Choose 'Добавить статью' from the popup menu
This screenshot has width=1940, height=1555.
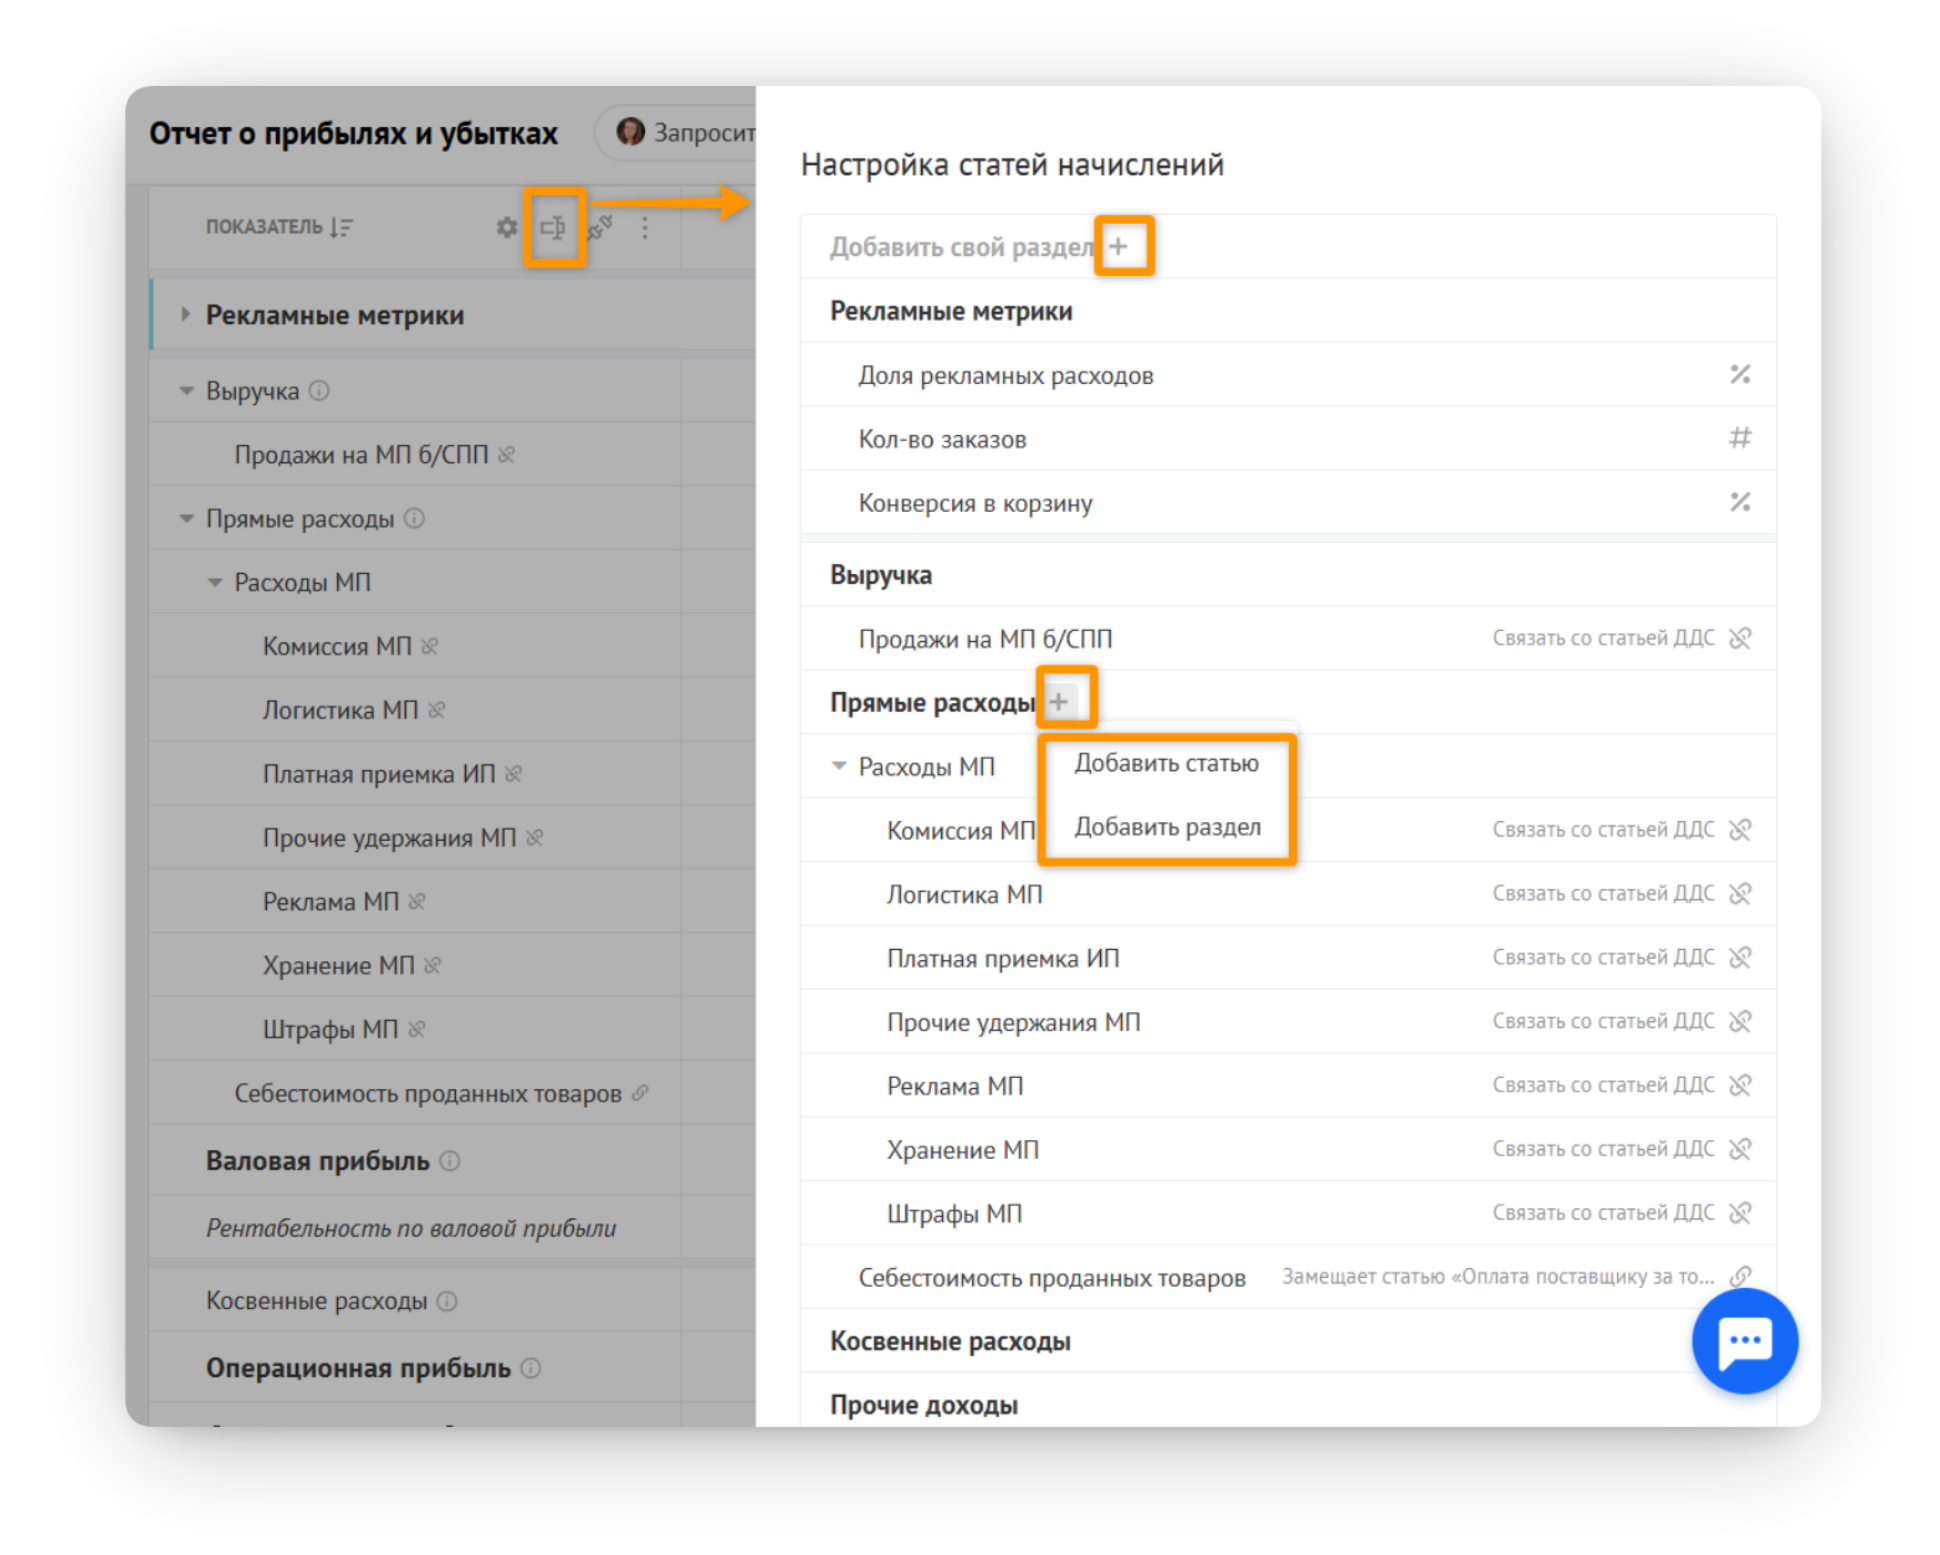coord(1166,764)
